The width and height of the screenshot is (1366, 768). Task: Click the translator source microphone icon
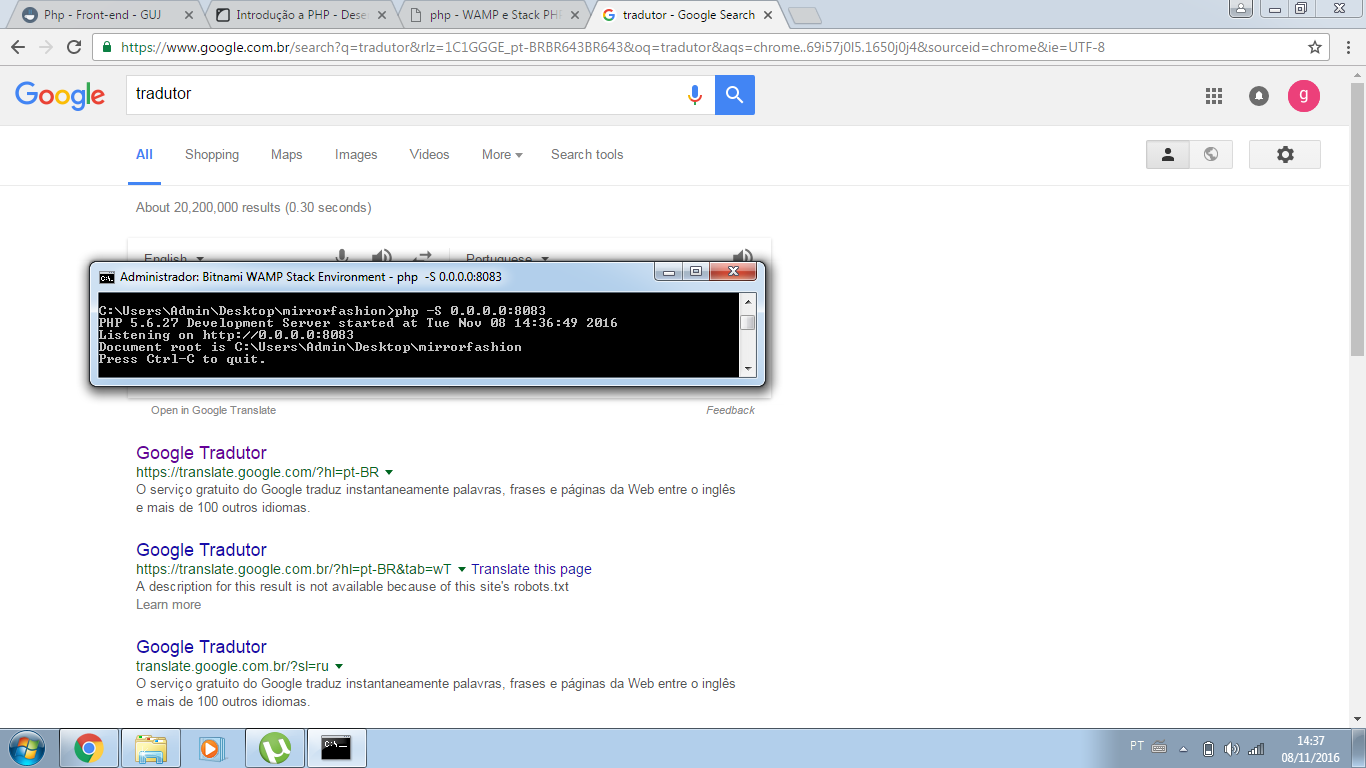pyautogui.click(x=342, y=257)
